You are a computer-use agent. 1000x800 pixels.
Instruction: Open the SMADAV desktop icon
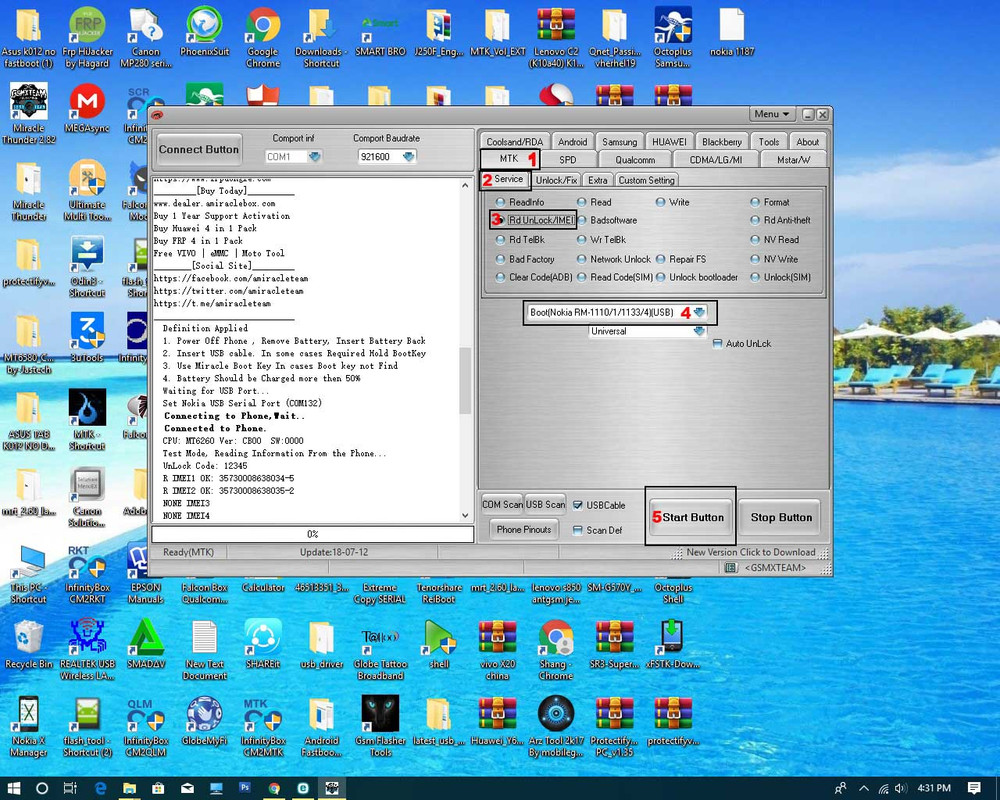tap(146, 644)
